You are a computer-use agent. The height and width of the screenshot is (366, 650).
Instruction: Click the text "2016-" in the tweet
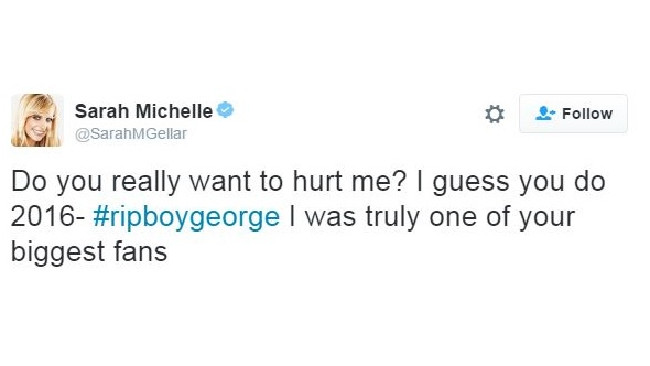coord(48,217)
